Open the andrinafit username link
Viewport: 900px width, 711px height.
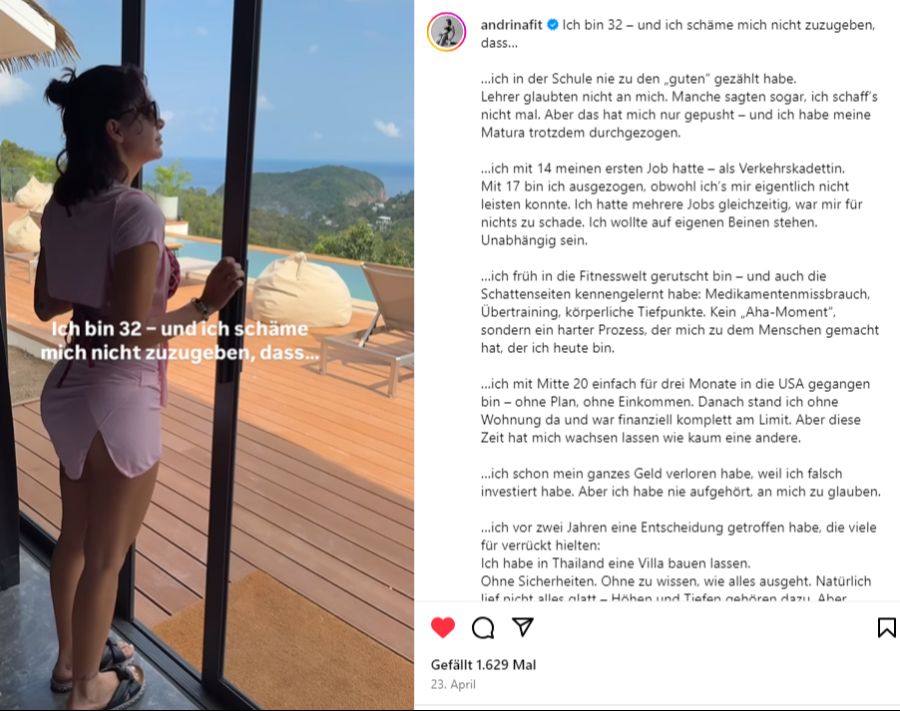click(511, 25)
